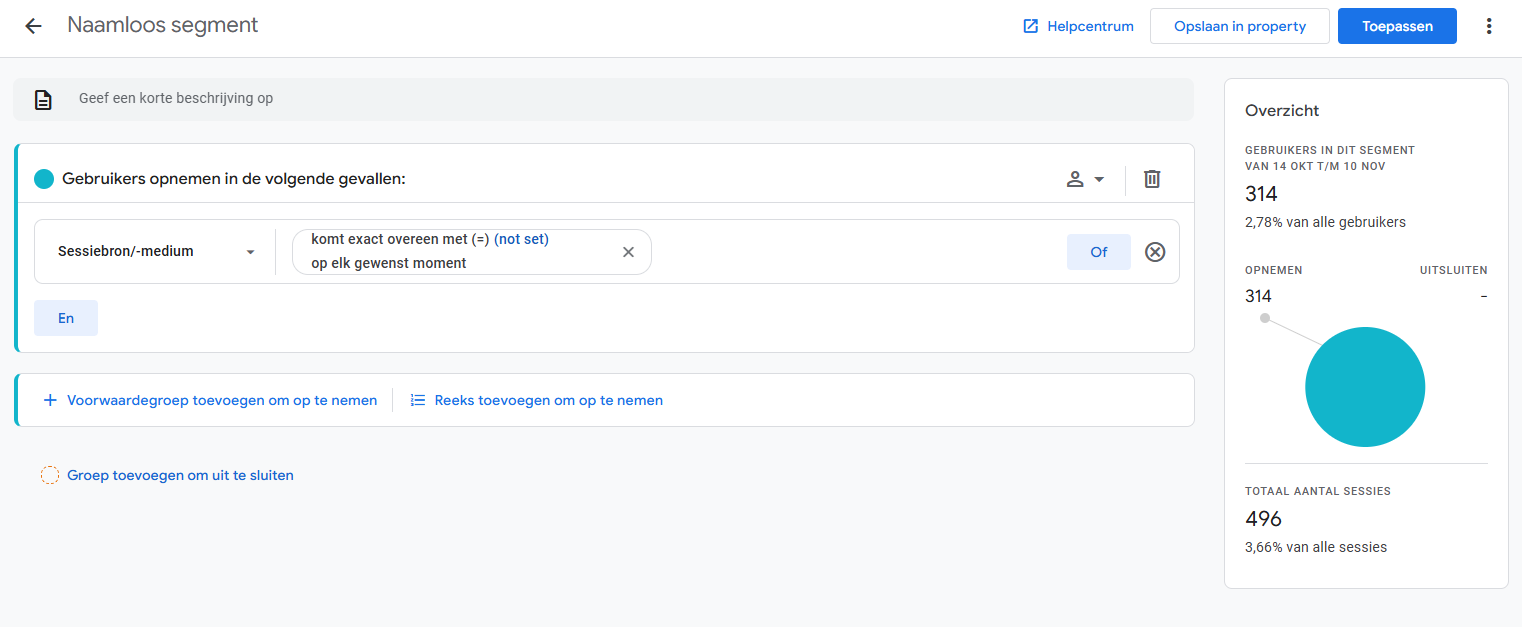Clear the '(not set)' filter chip
This screenshot has height=627, width=1522.
click(x=628, y=252)
